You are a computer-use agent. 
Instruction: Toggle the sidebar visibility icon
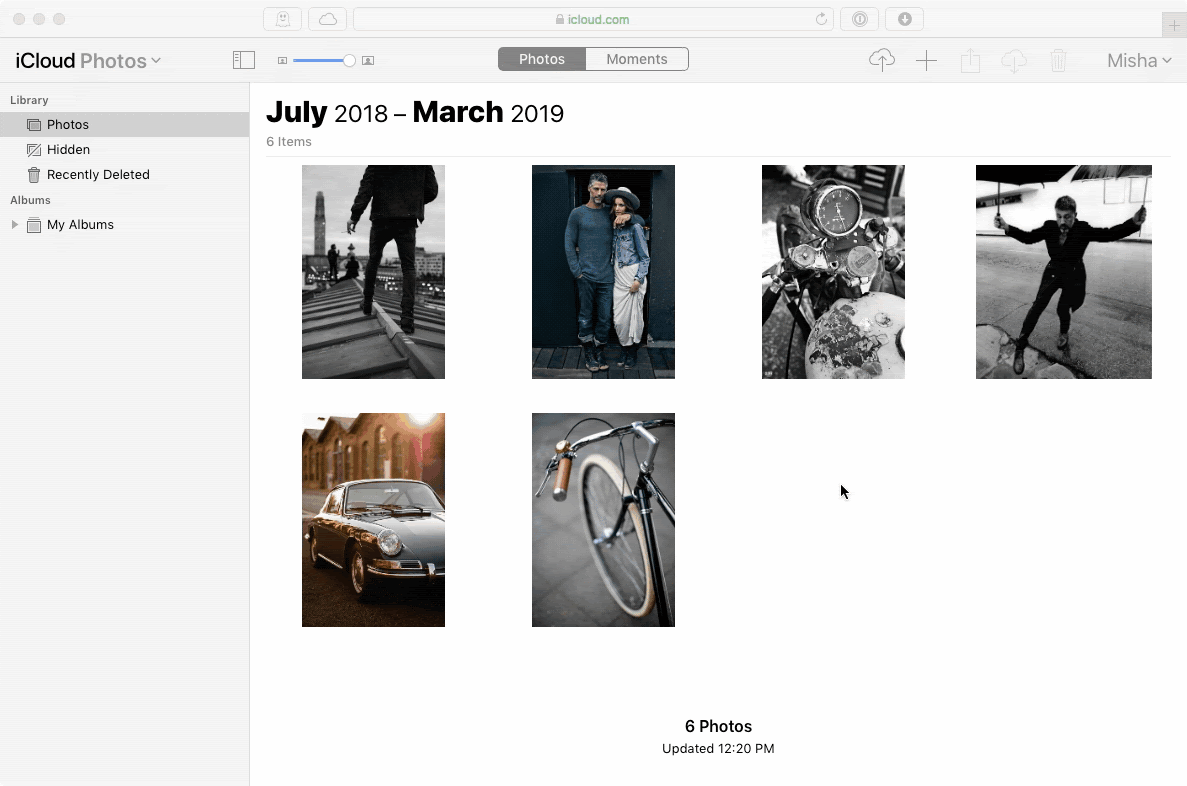tap(244, 60)
